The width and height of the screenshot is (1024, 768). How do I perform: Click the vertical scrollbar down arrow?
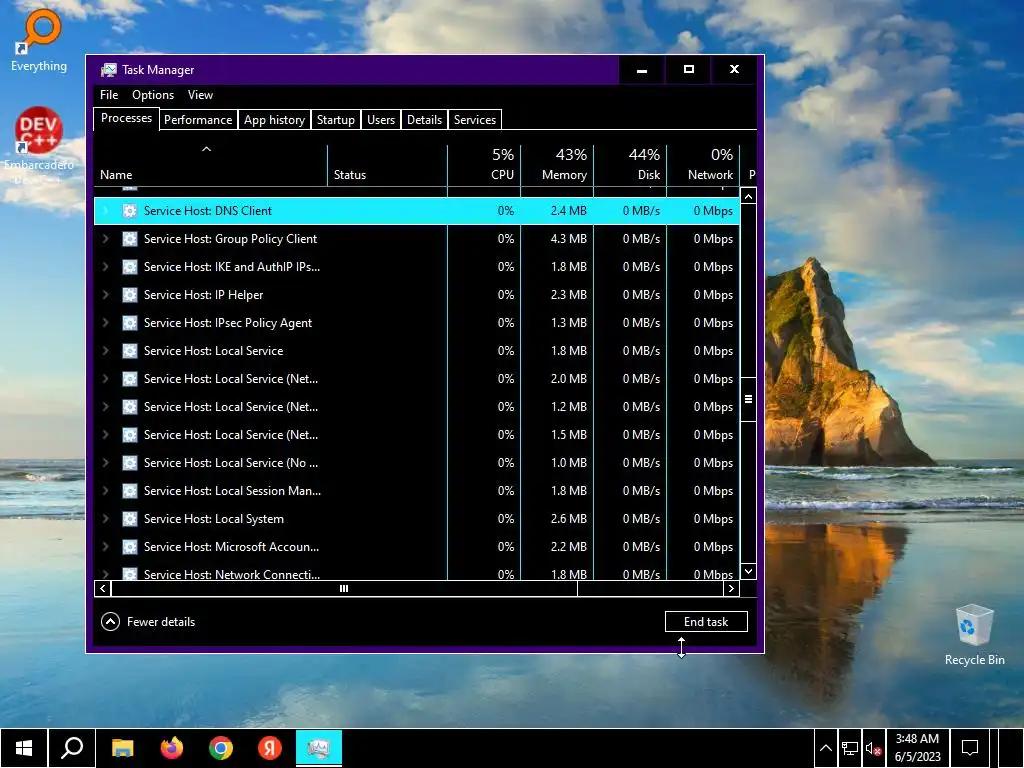tap(748, 571)
